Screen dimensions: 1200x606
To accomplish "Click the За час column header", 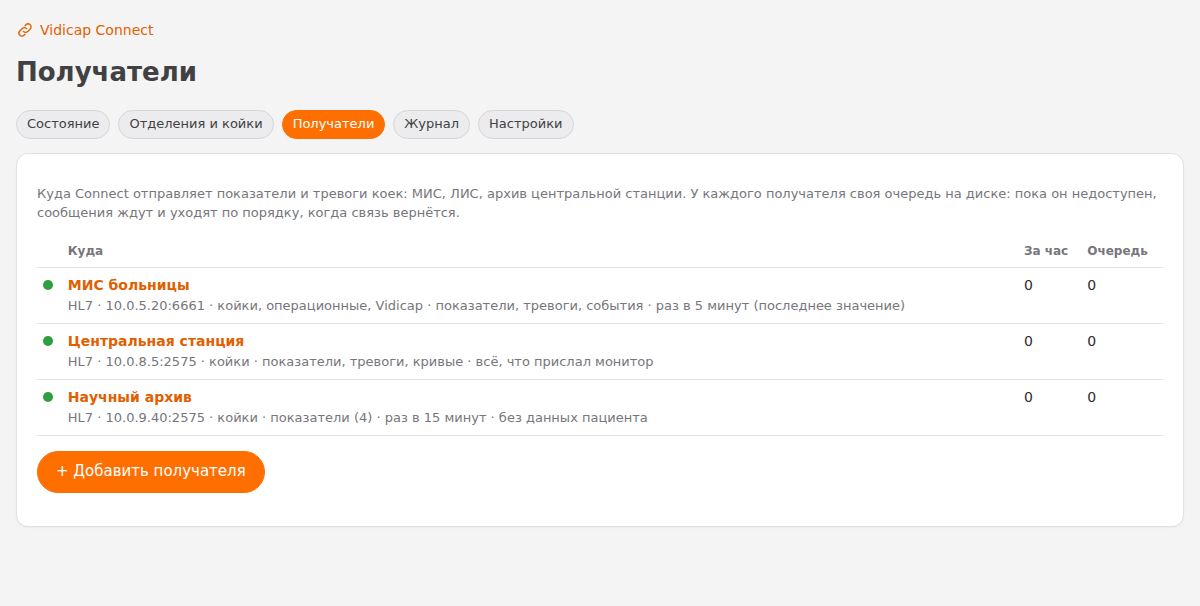I will 1046,251.
